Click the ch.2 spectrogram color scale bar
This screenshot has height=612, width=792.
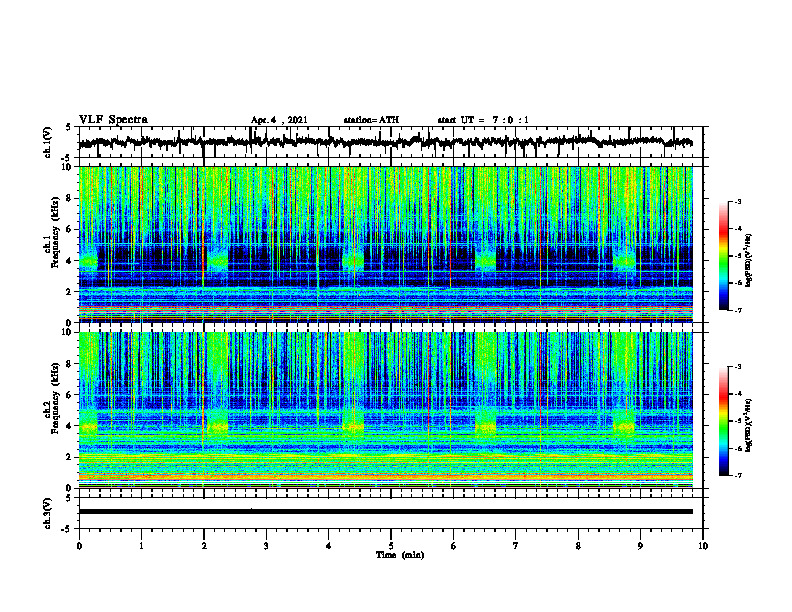[x=723, y=421]
